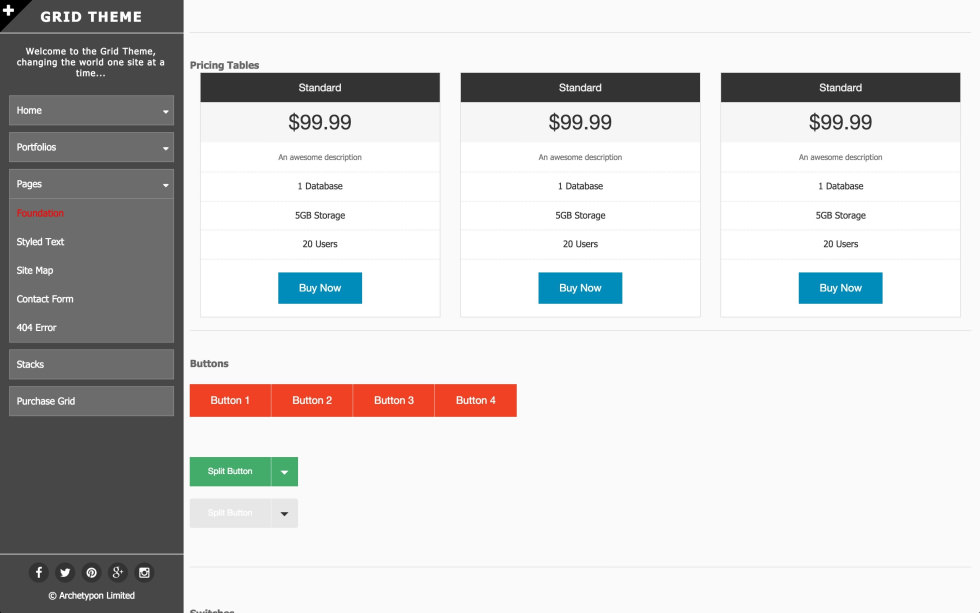Click 20 Users row in third table

point(841,244)
